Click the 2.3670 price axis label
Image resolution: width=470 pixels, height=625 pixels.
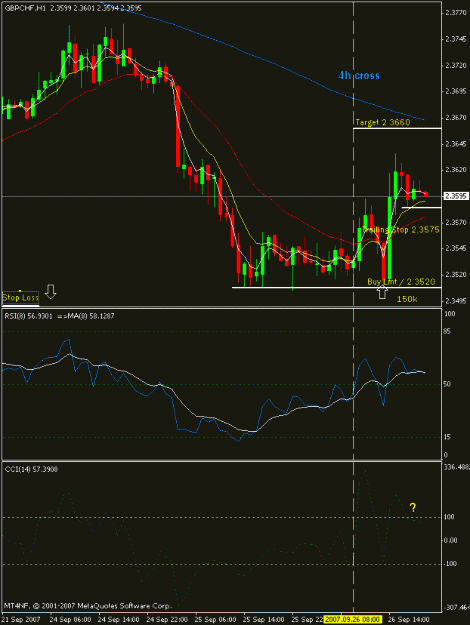pos(455,118)
